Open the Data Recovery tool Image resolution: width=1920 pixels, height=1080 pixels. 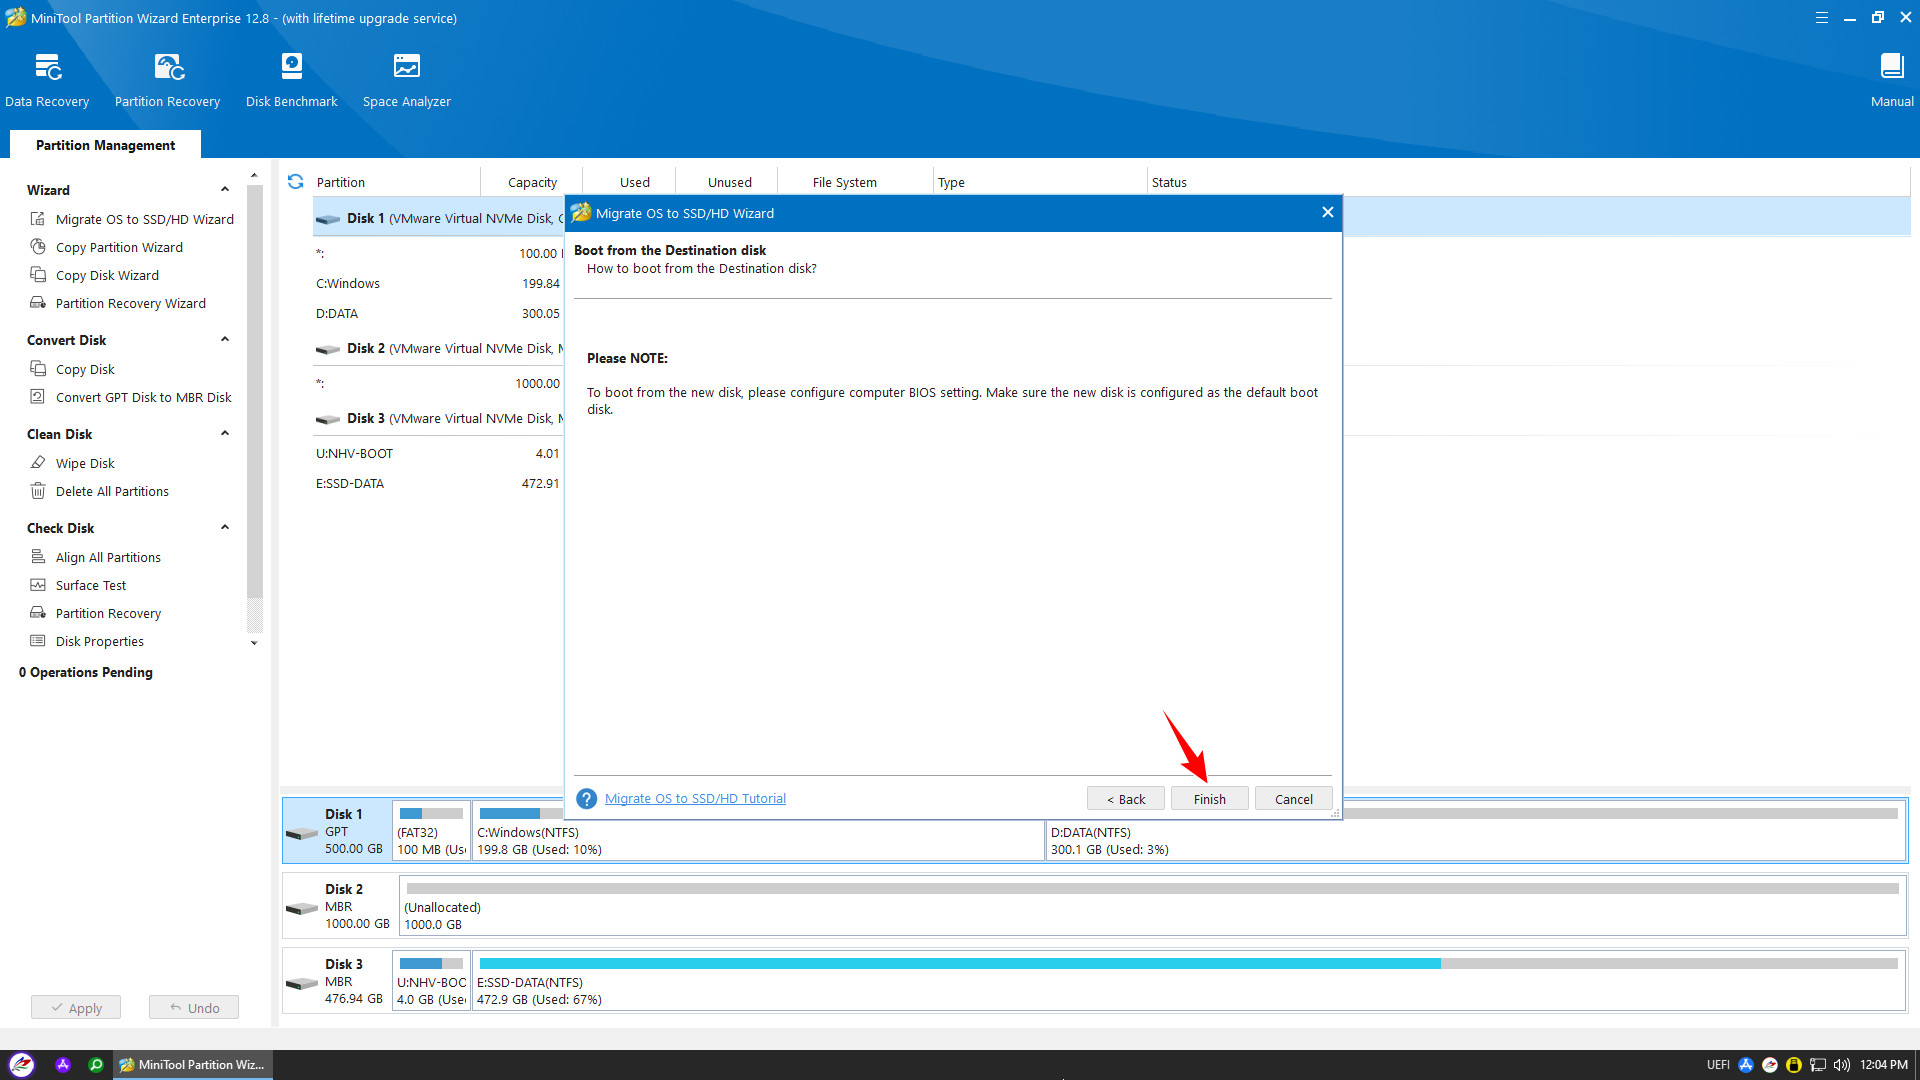(47, 80)
